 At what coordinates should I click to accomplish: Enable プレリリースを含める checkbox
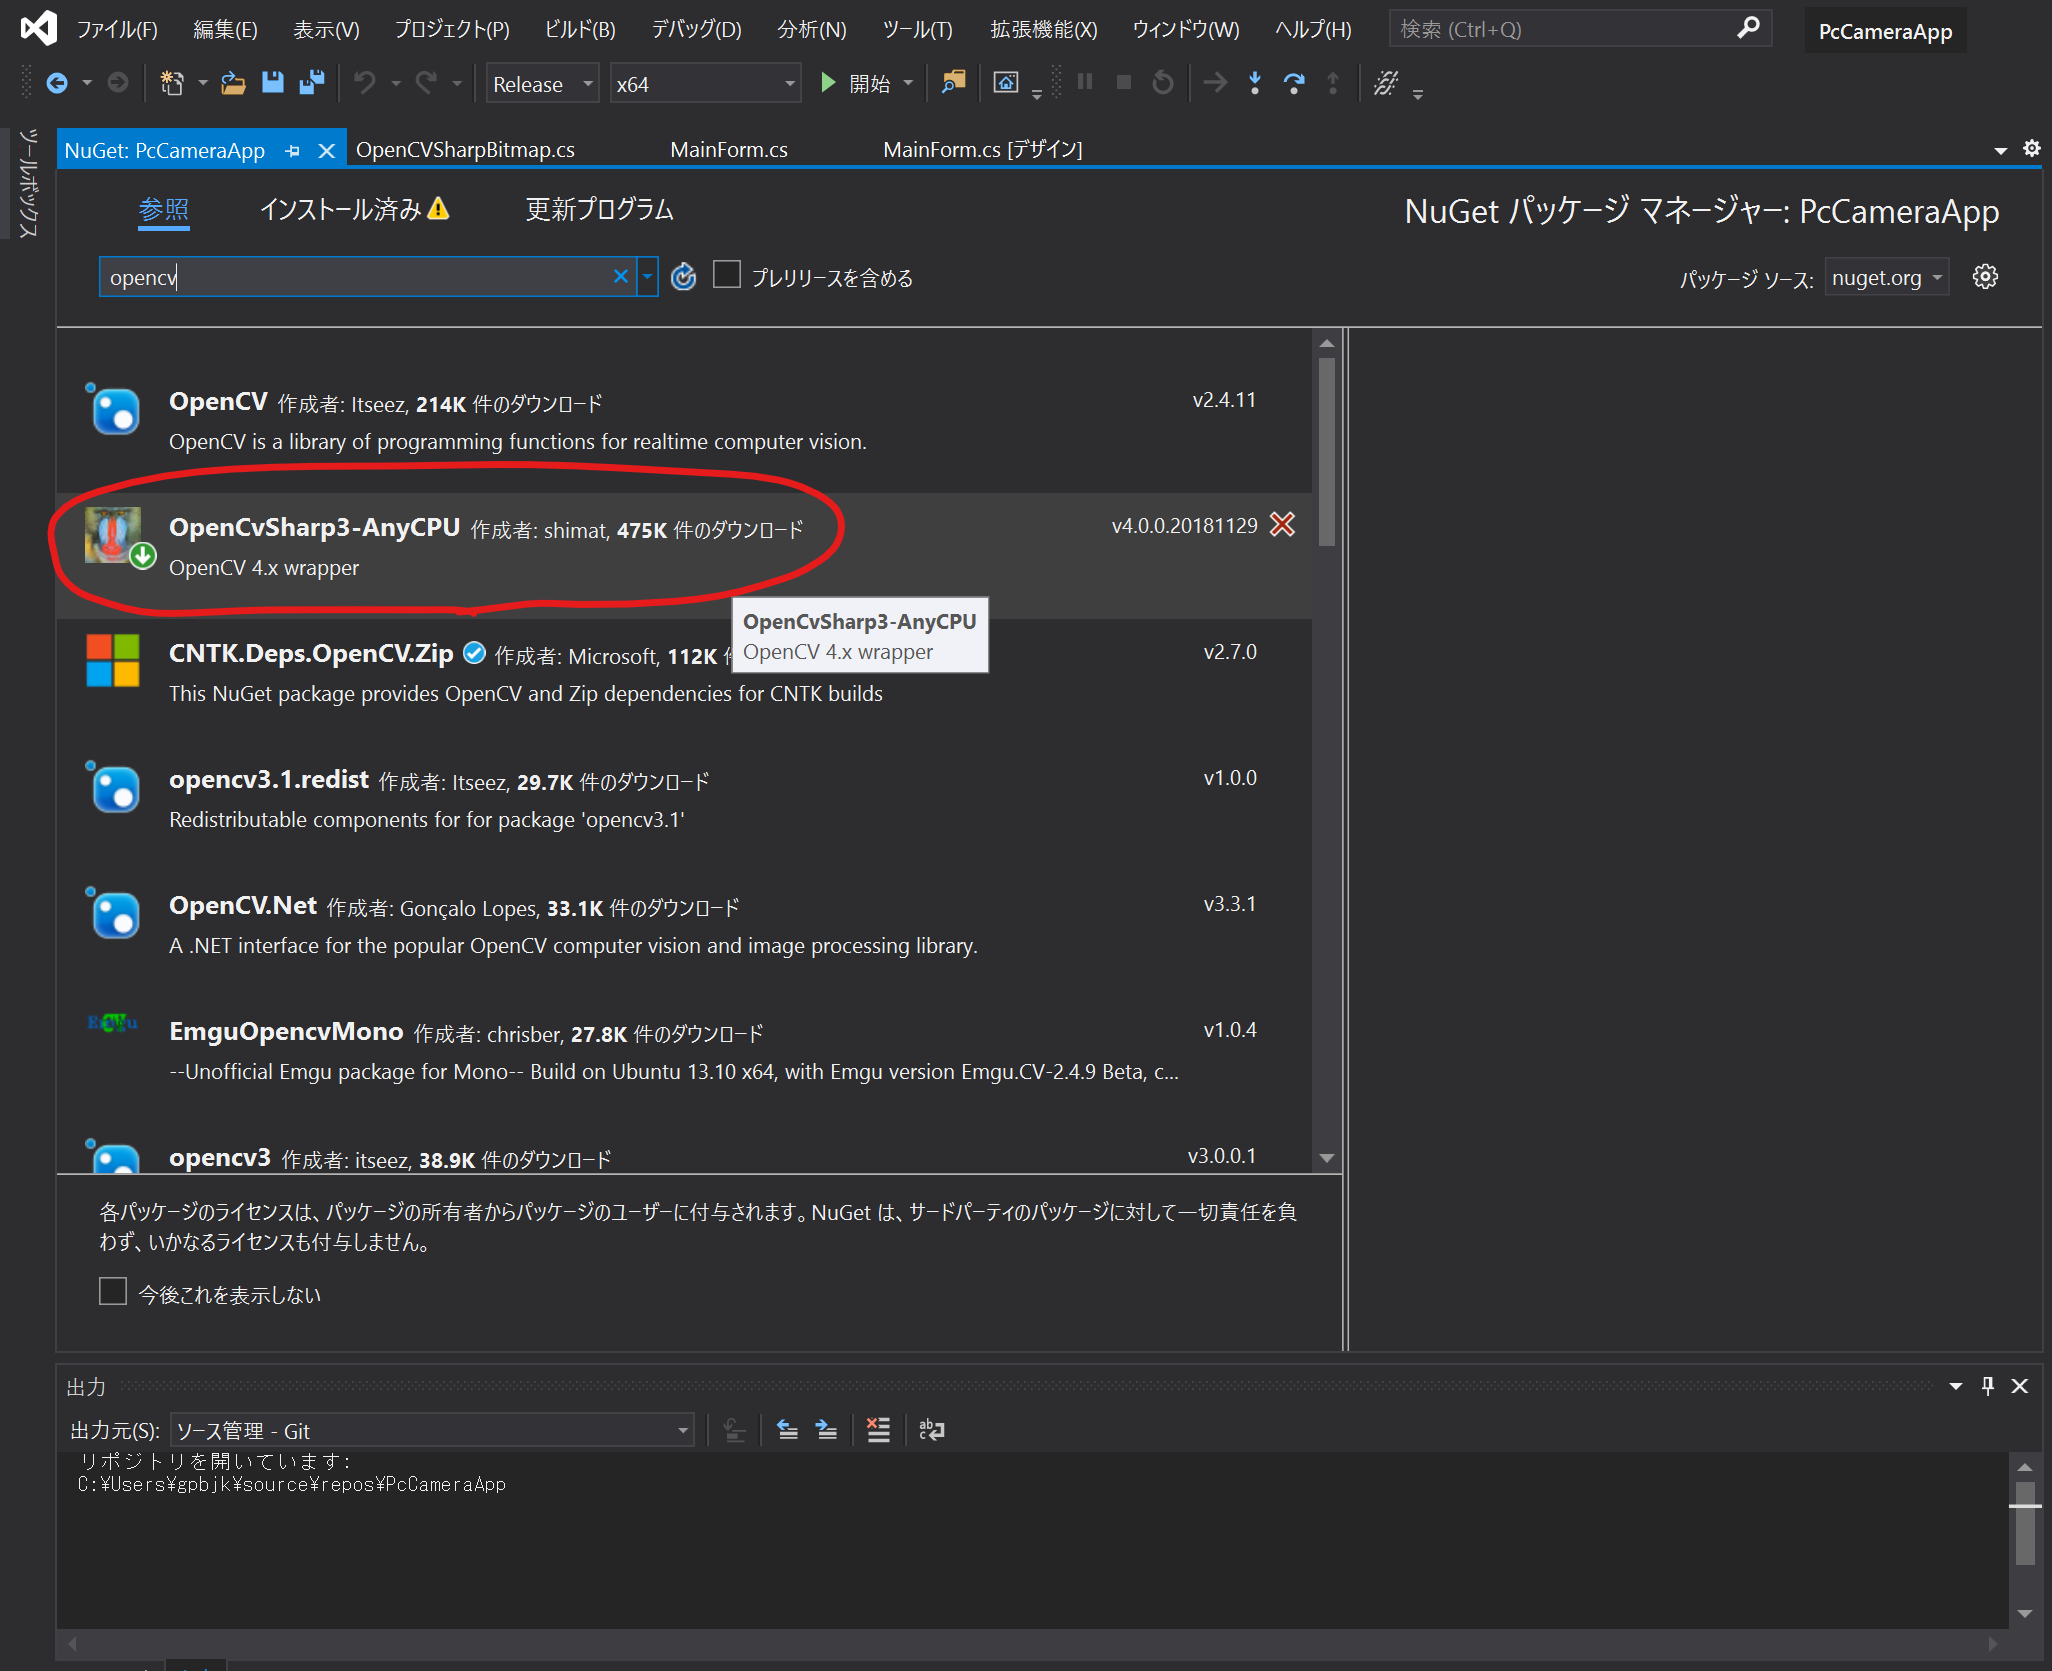[x=727, y=274]
